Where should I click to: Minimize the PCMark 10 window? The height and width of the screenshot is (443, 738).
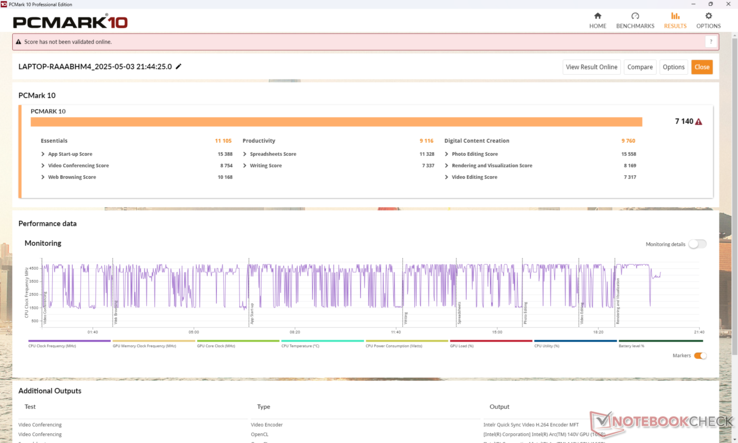(x=693, y=4)
